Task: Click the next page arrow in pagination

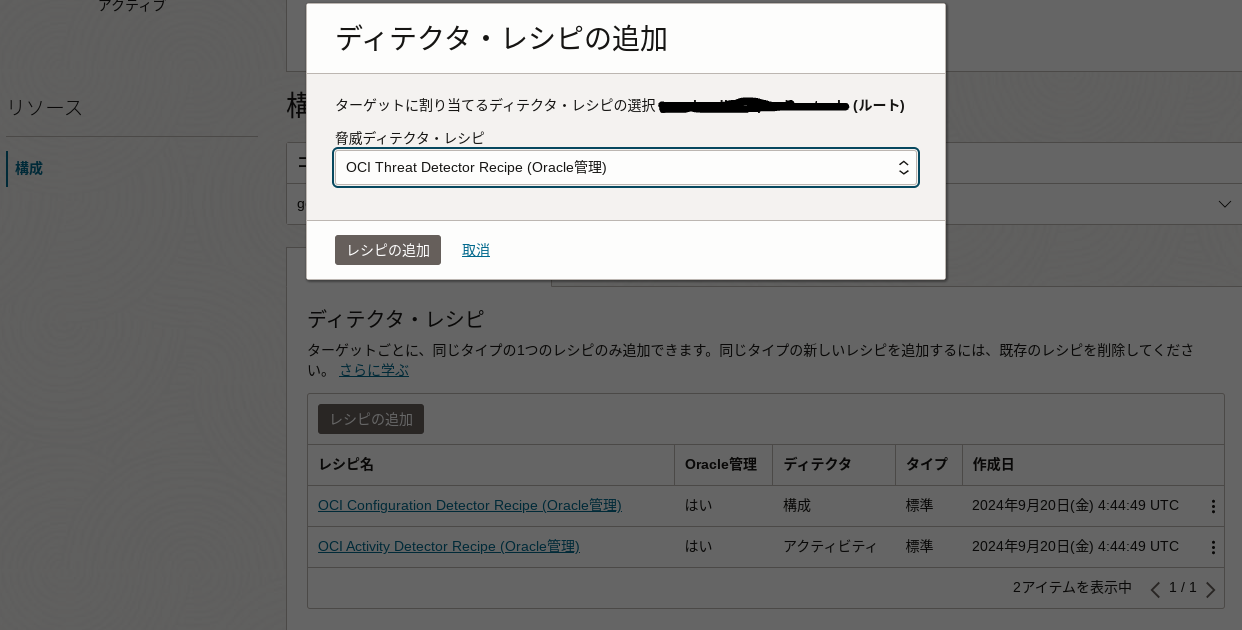Action: [x=1210, y=590]
